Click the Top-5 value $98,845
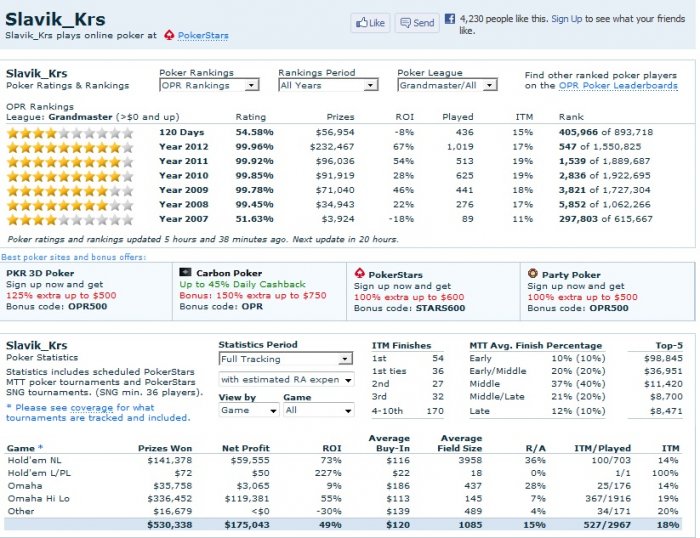 [663, 359]
